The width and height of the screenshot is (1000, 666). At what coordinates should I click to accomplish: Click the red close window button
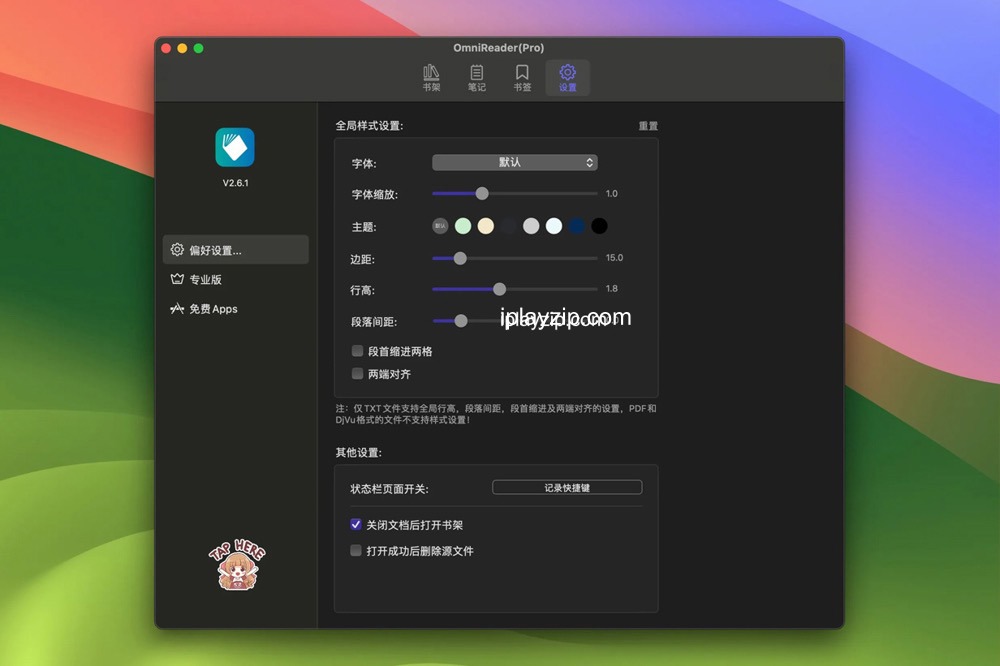pos(166,48)
